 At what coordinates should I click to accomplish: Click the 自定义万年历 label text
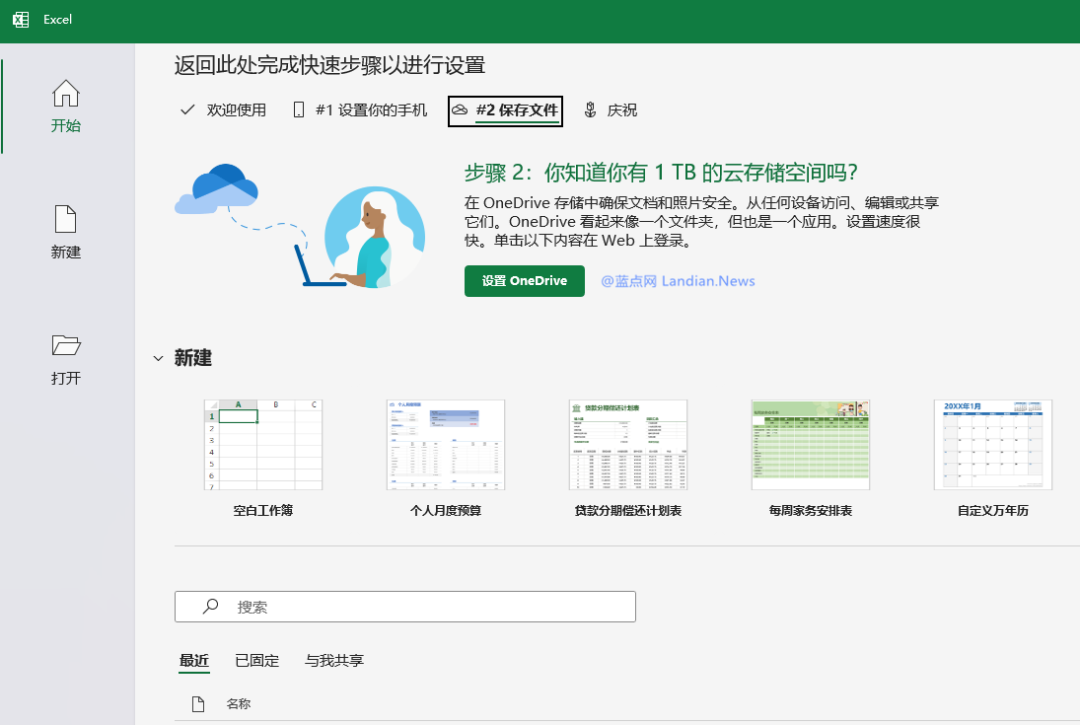993,510
